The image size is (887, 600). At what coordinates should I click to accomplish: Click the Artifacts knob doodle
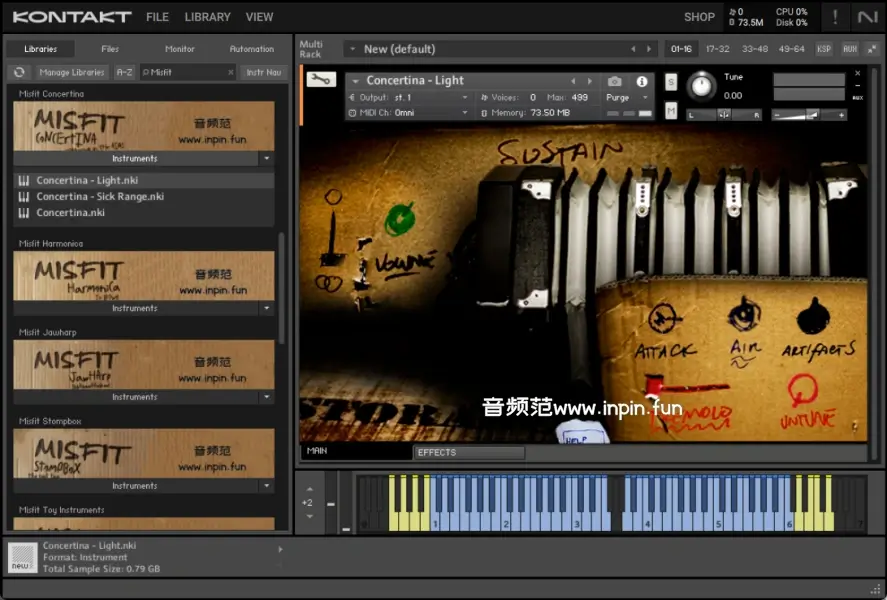click(813, 318)
